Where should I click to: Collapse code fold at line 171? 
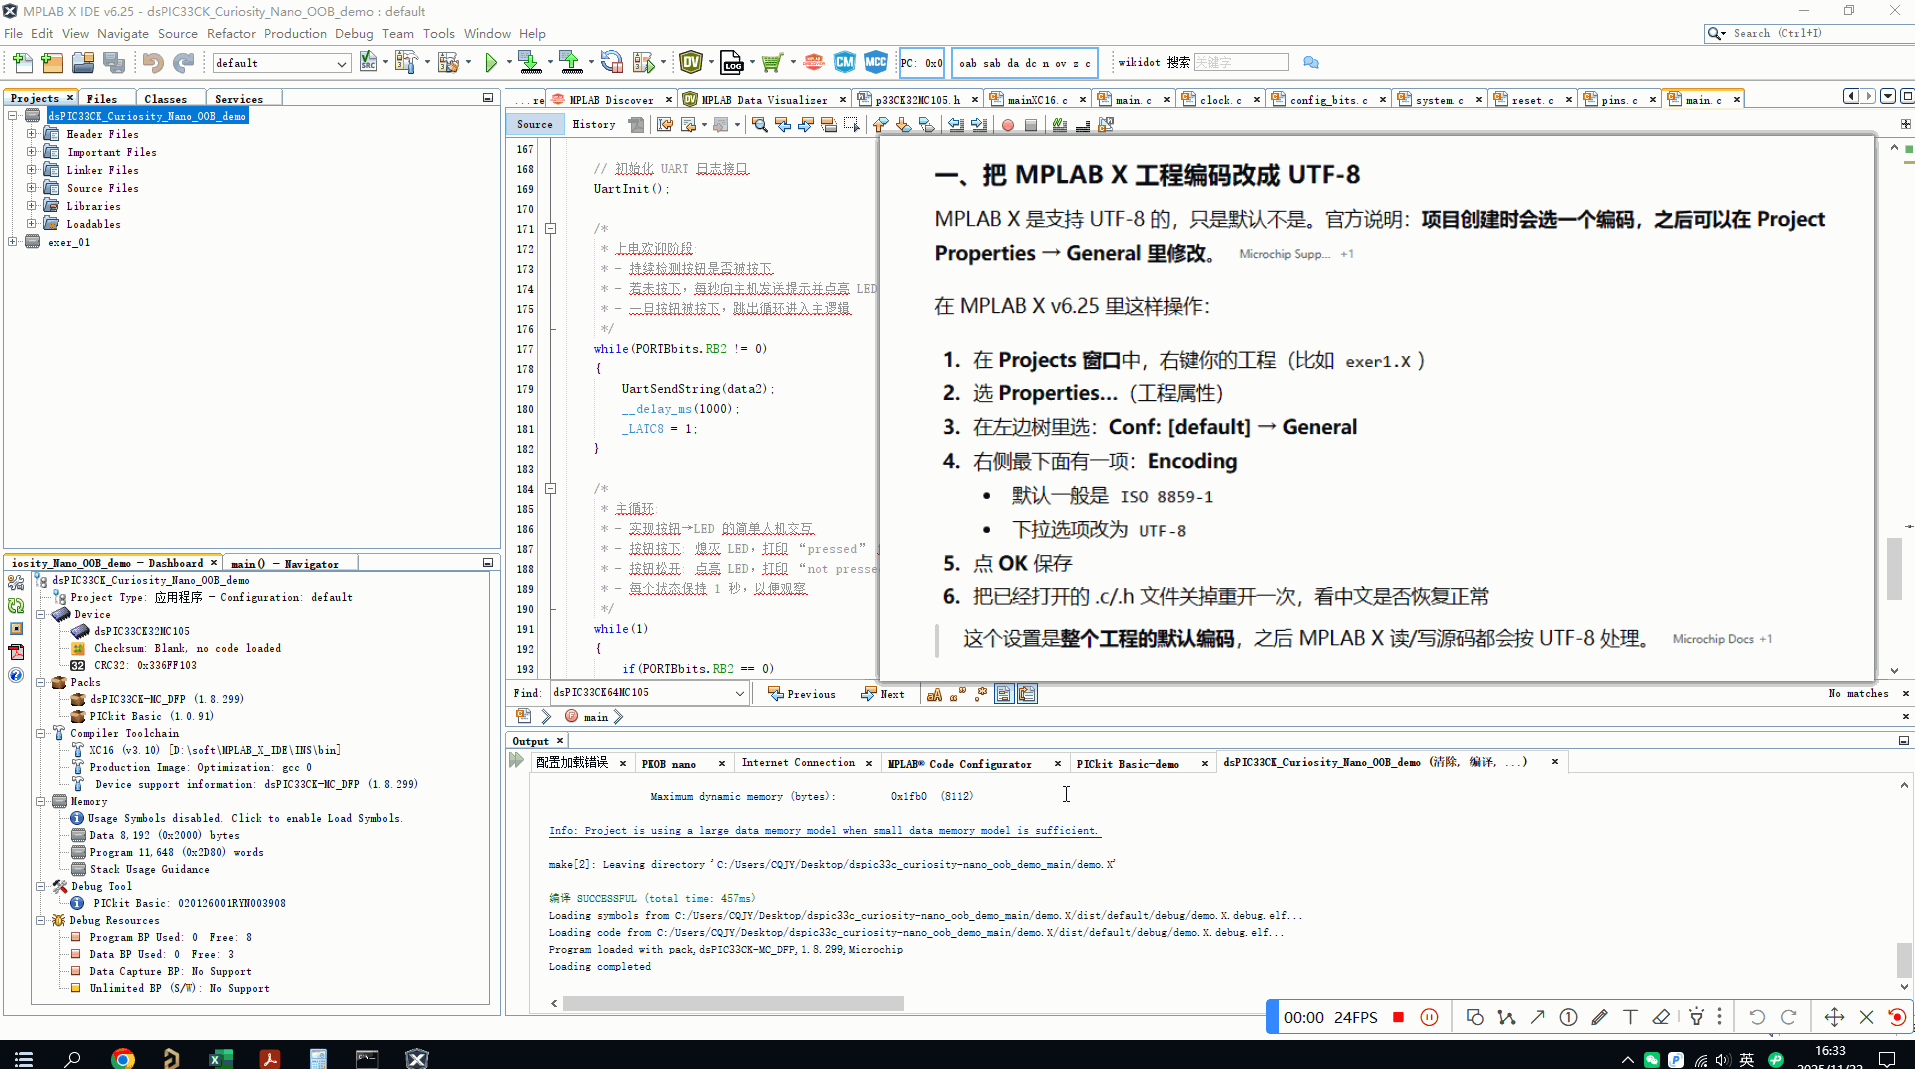click(x=550, y=229)
